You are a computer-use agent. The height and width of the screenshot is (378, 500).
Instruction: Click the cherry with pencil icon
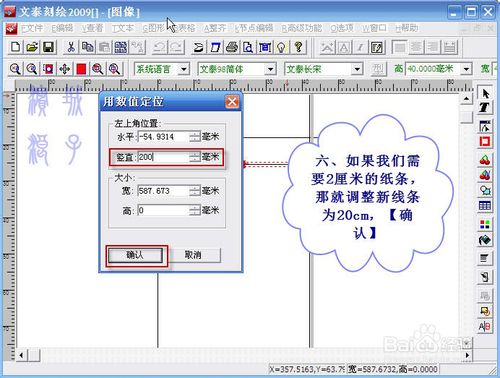[485, 175]
